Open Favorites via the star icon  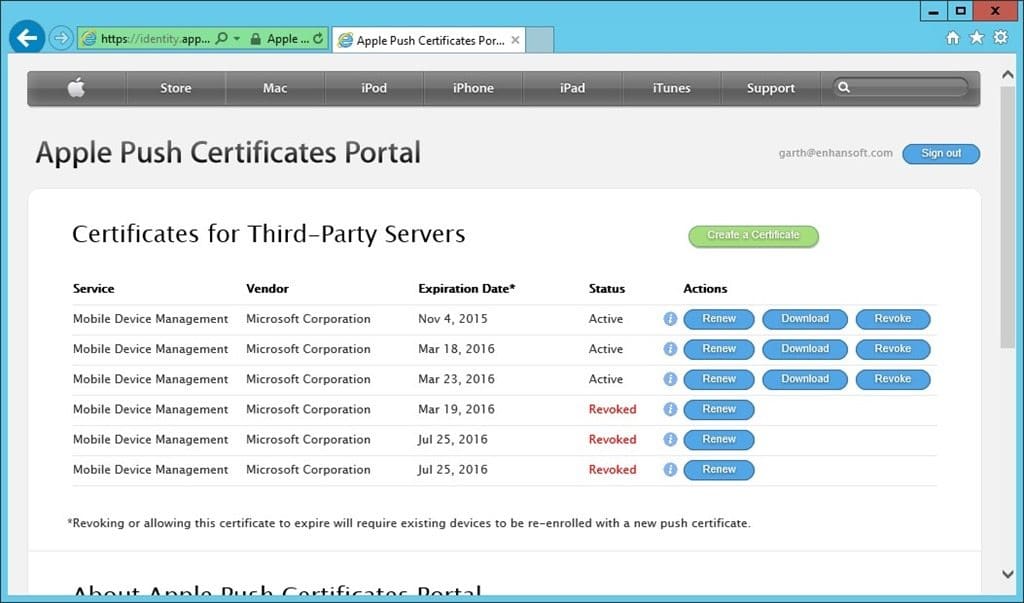pos(976,38)
